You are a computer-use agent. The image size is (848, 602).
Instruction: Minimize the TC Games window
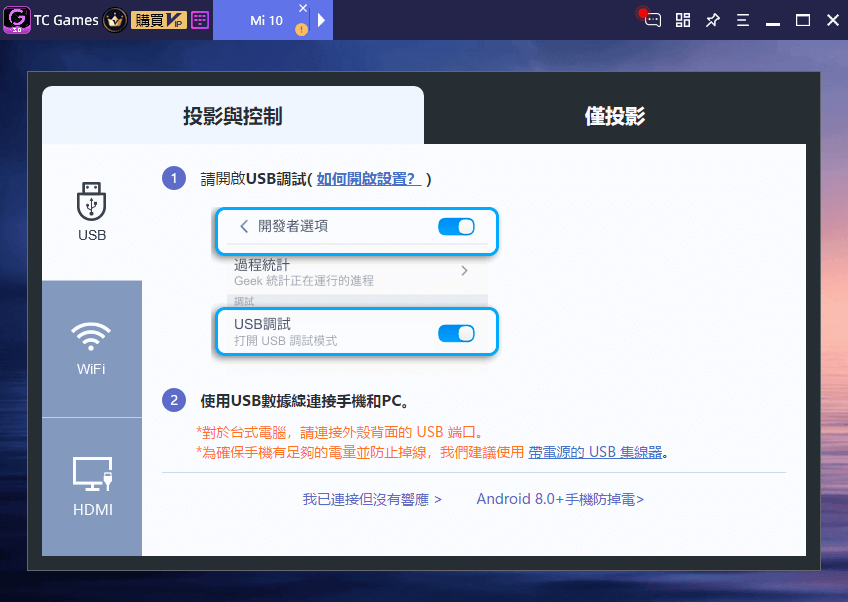click(773, 24)
